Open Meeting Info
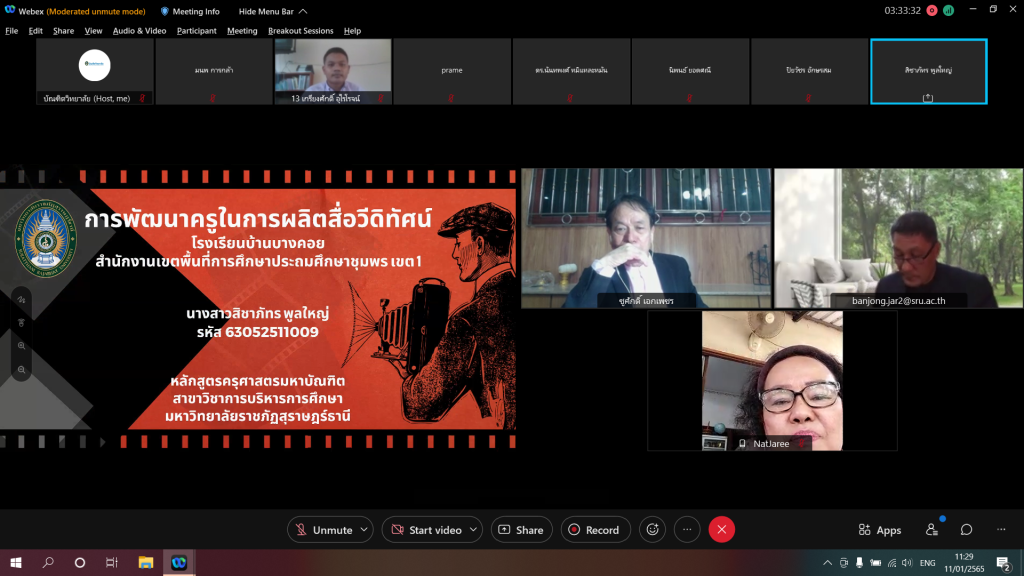Screen dimensions: 1024x576 pos(190,12)
